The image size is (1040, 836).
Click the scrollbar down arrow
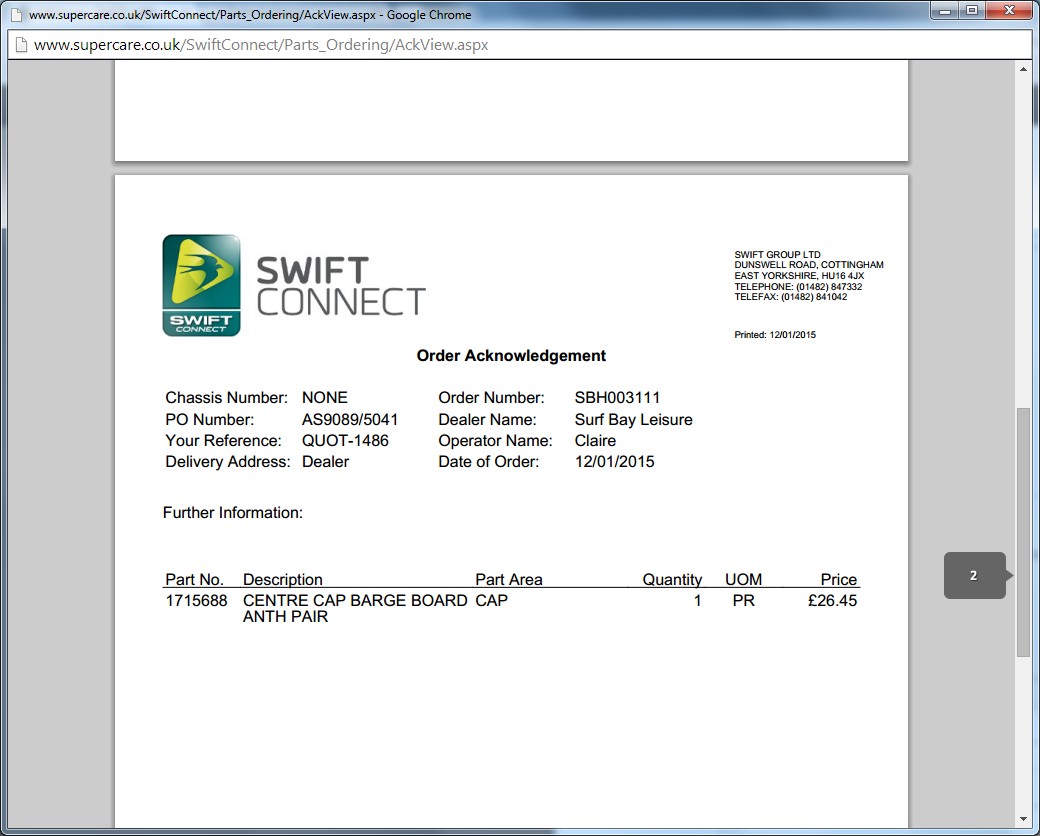pos(1023,820)
